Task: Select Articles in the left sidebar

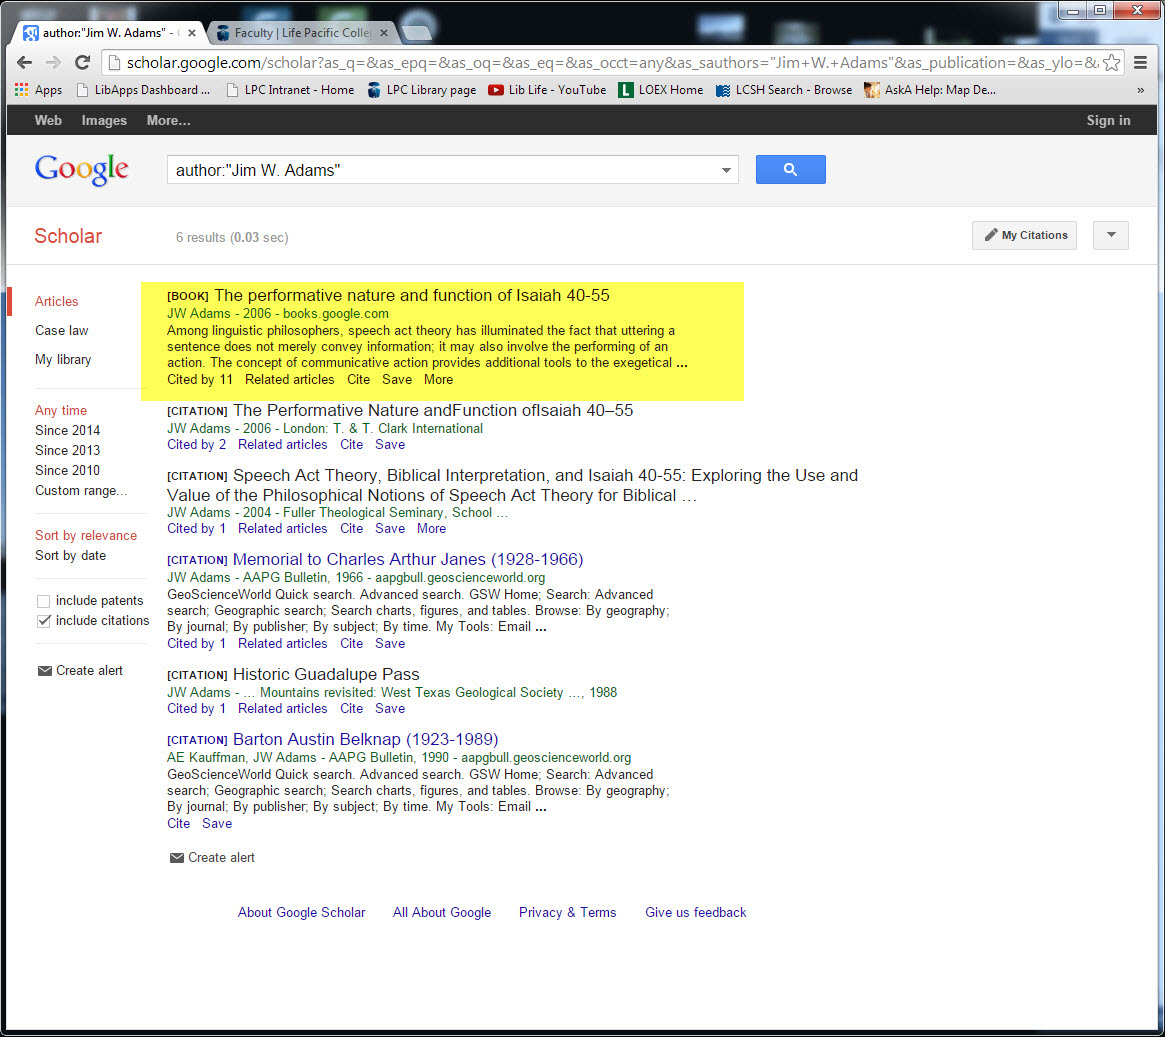Action: 56,301
